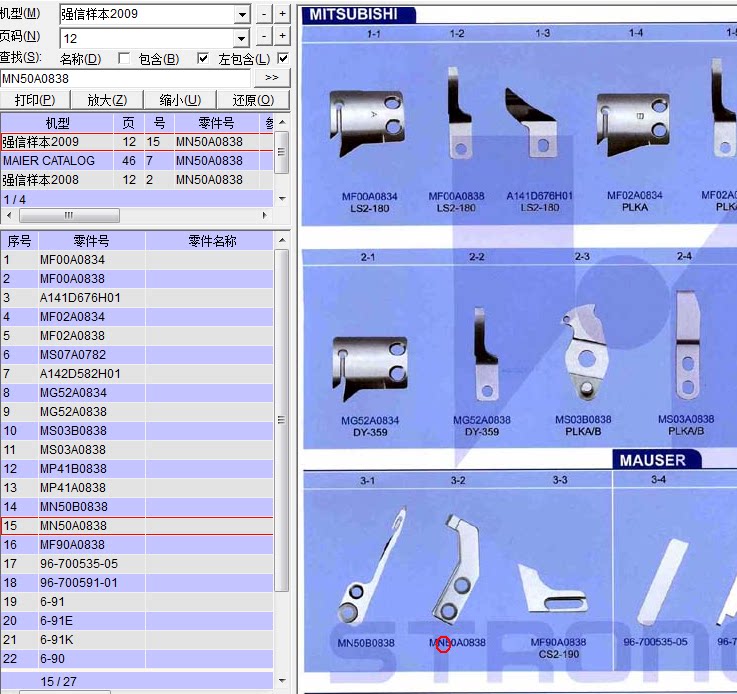Click results list scroll up arrow

pyautogui.click(x=282, y=122)
